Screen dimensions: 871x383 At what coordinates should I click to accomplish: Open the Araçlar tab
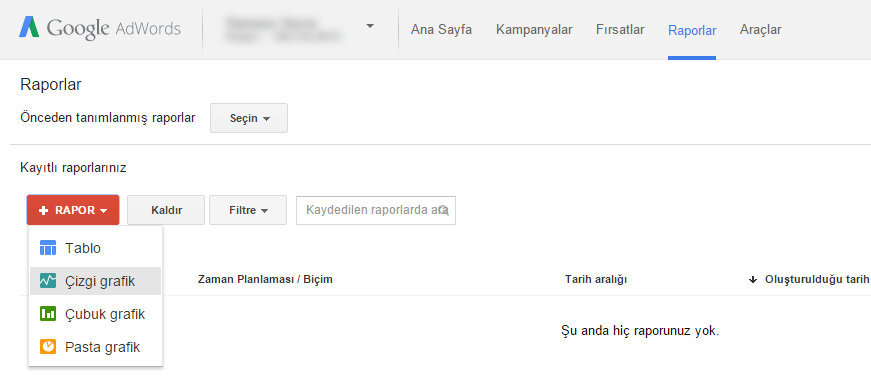pyautogui.click(x=760, y=29)
